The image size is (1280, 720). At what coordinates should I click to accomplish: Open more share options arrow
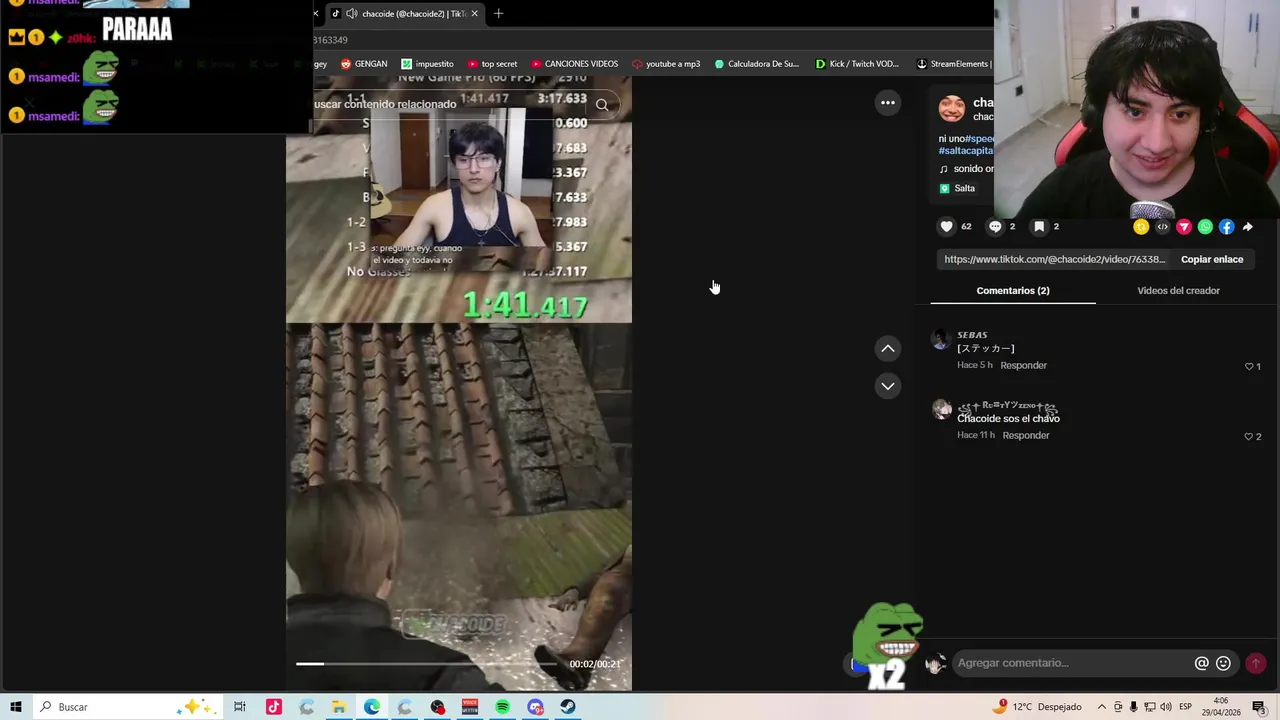tap(1248, 227)
